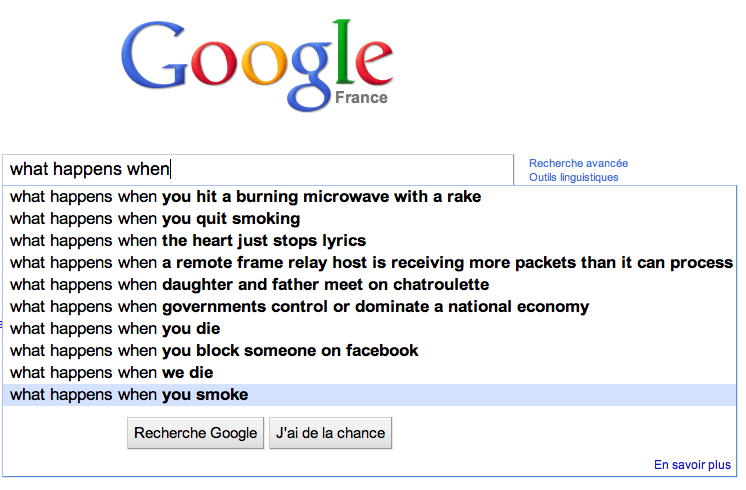The image size is (746, 490).
Task: Click the Google France logo
Action: 257,66
